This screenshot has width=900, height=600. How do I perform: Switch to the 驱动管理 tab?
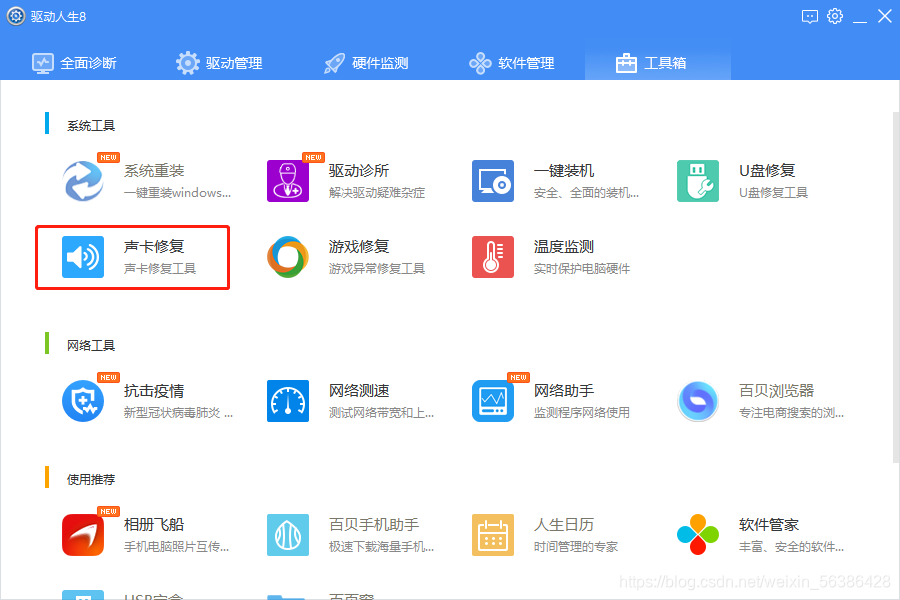point(219,63)
